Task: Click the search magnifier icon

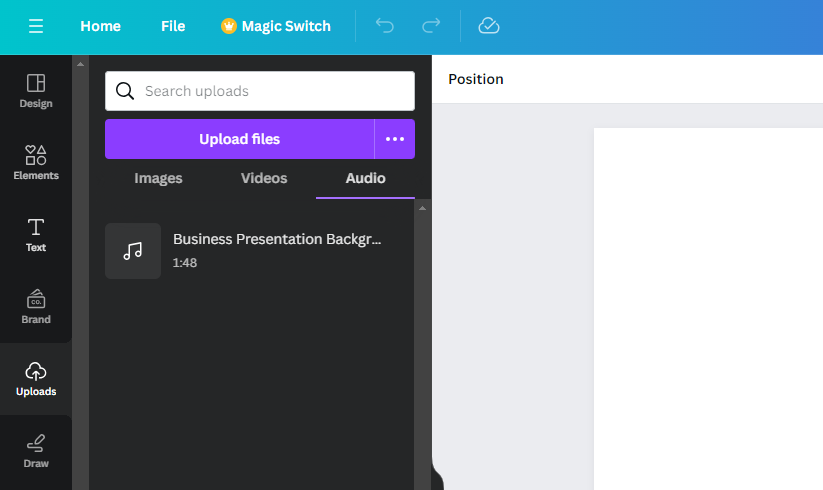Action: (x=125, y=91)
